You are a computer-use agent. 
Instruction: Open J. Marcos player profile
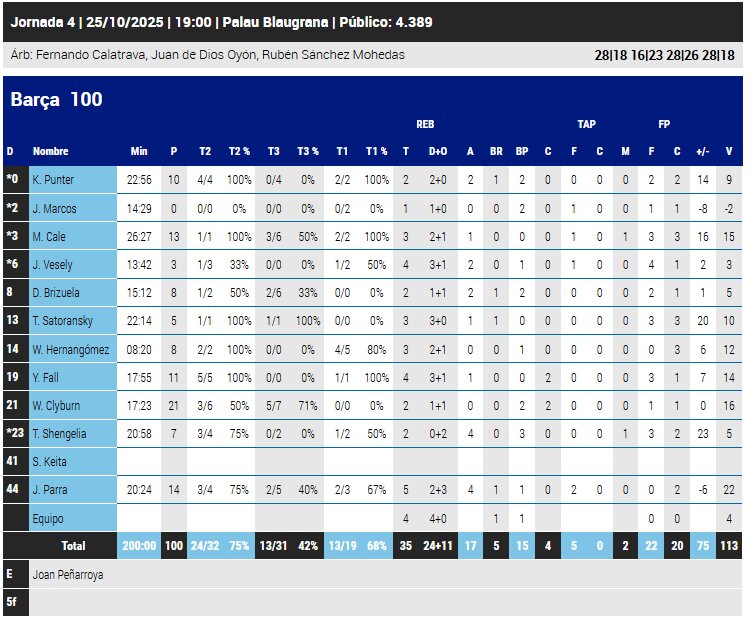53,208
